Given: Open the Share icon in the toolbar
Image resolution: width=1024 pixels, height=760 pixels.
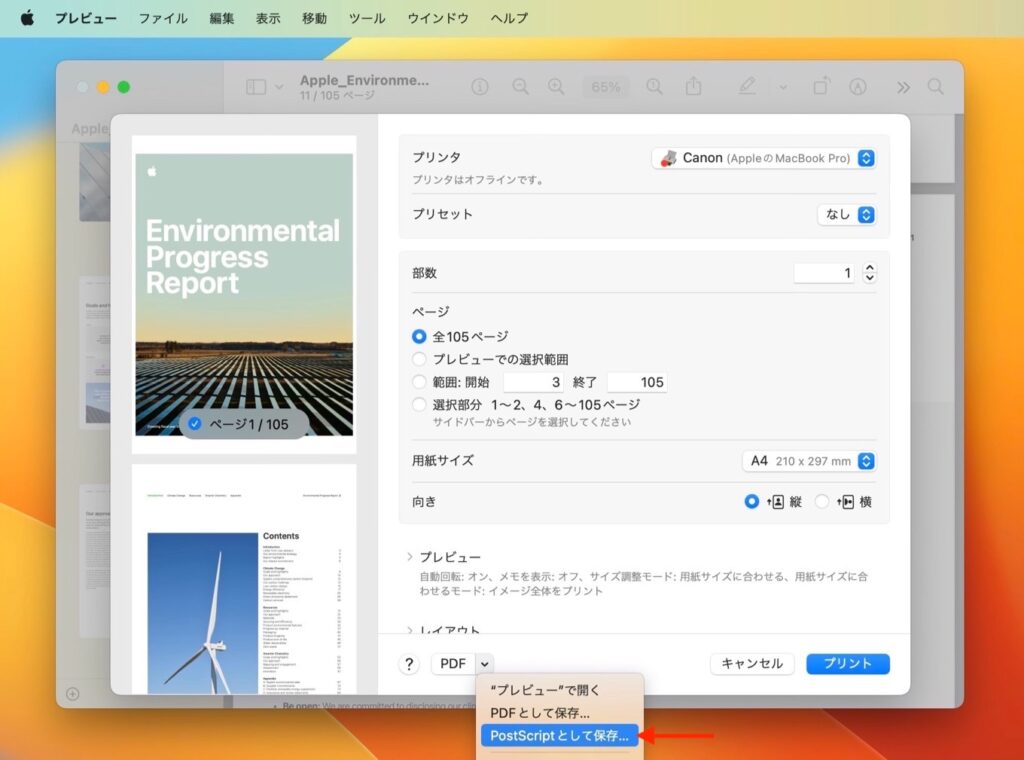Looking at the screenshot, I should click(694, 86).
